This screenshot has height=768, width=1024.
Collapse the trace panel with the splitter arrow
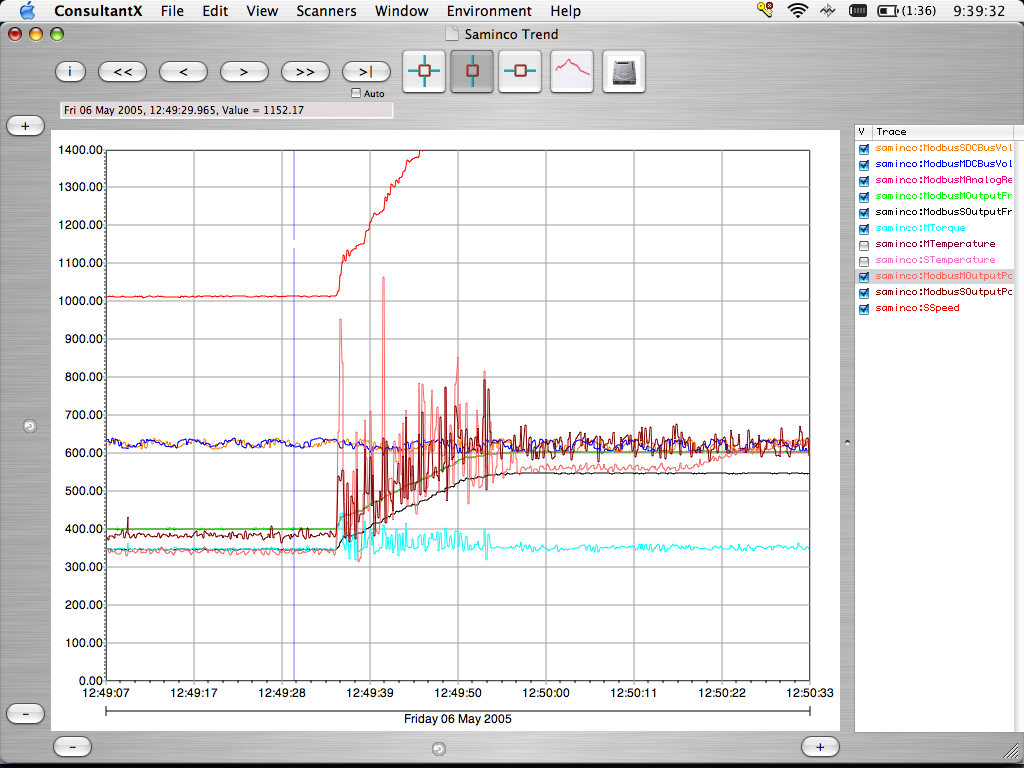(x=847, y=440)
